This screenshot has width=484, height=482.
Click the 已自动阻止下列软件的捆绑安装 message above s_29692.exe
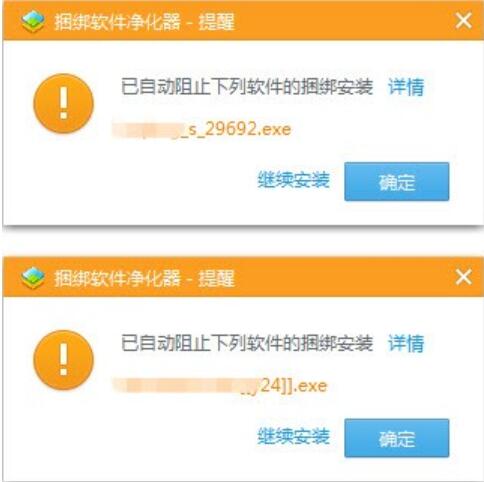247,87
